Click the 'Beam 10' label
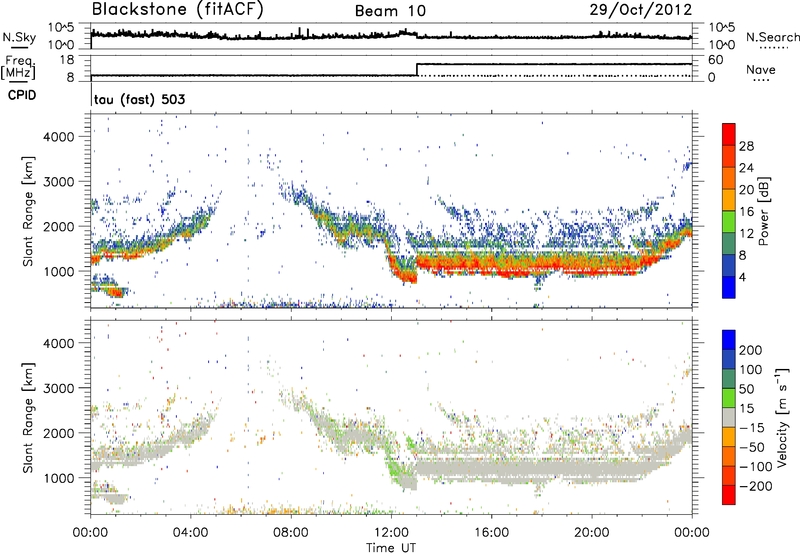Image resolution: width=800 pixels, height=554 pixels. click(x=390, y=11)
